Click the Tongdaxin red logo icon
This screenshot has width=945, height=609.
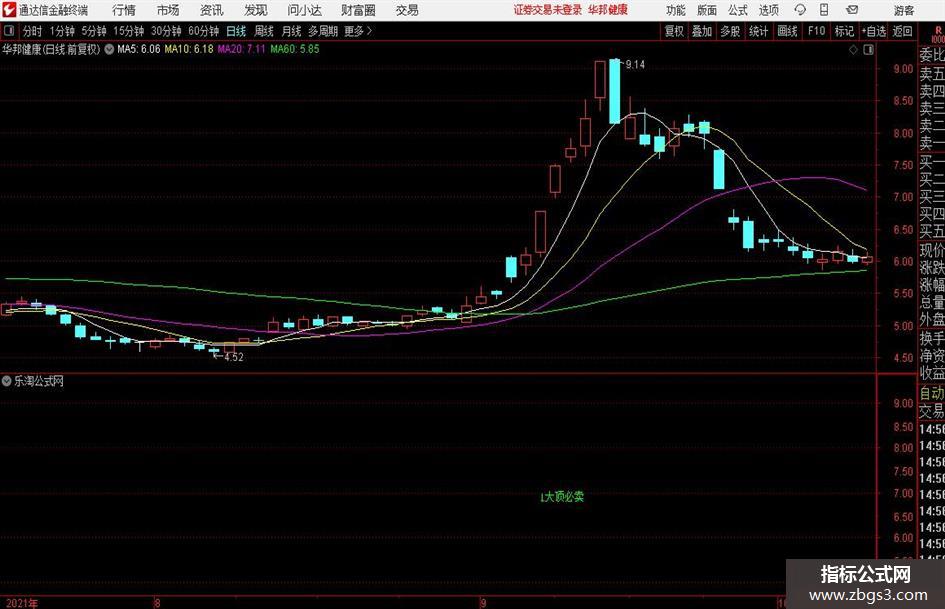click(x=9, y=10)
